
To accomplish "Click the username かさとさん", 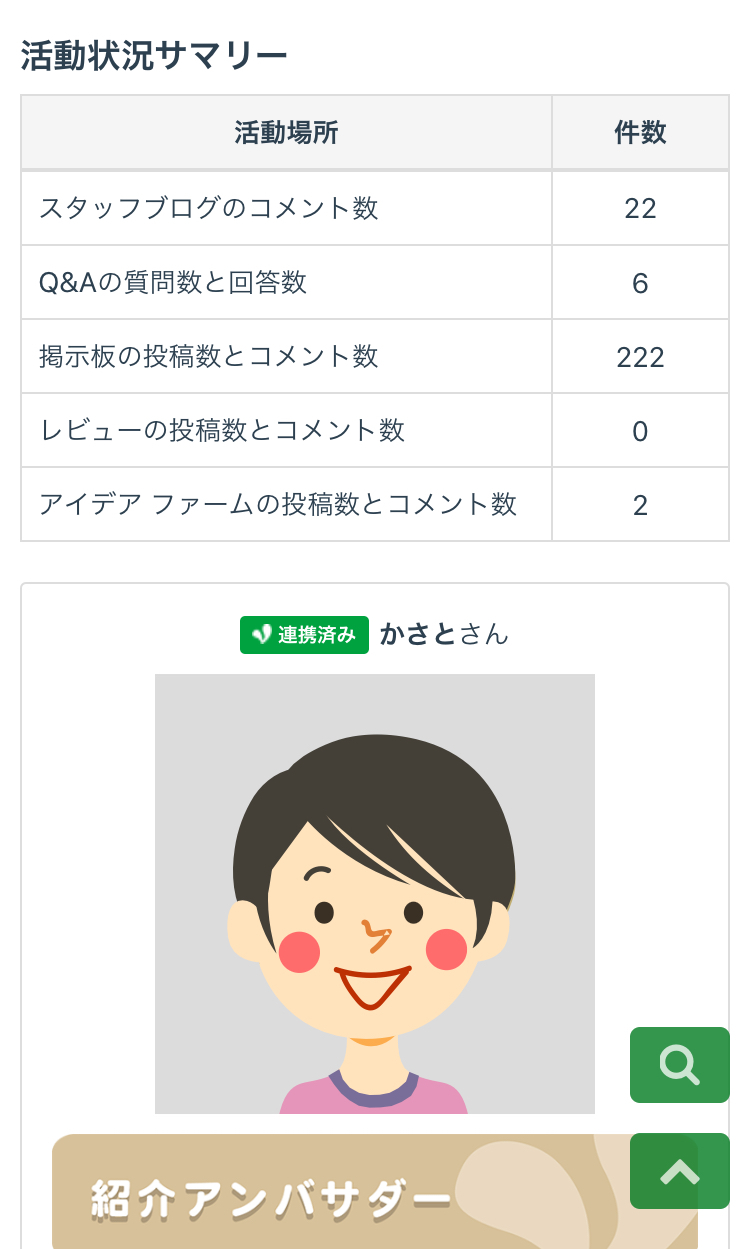I will [x=444, y=634].
